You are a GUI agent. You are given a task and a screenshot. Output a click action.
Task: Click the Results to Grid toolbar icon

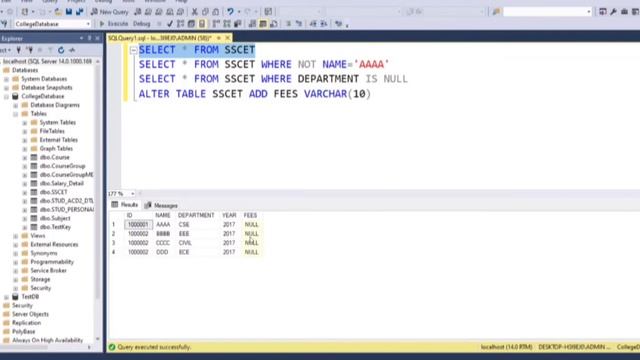263,24
